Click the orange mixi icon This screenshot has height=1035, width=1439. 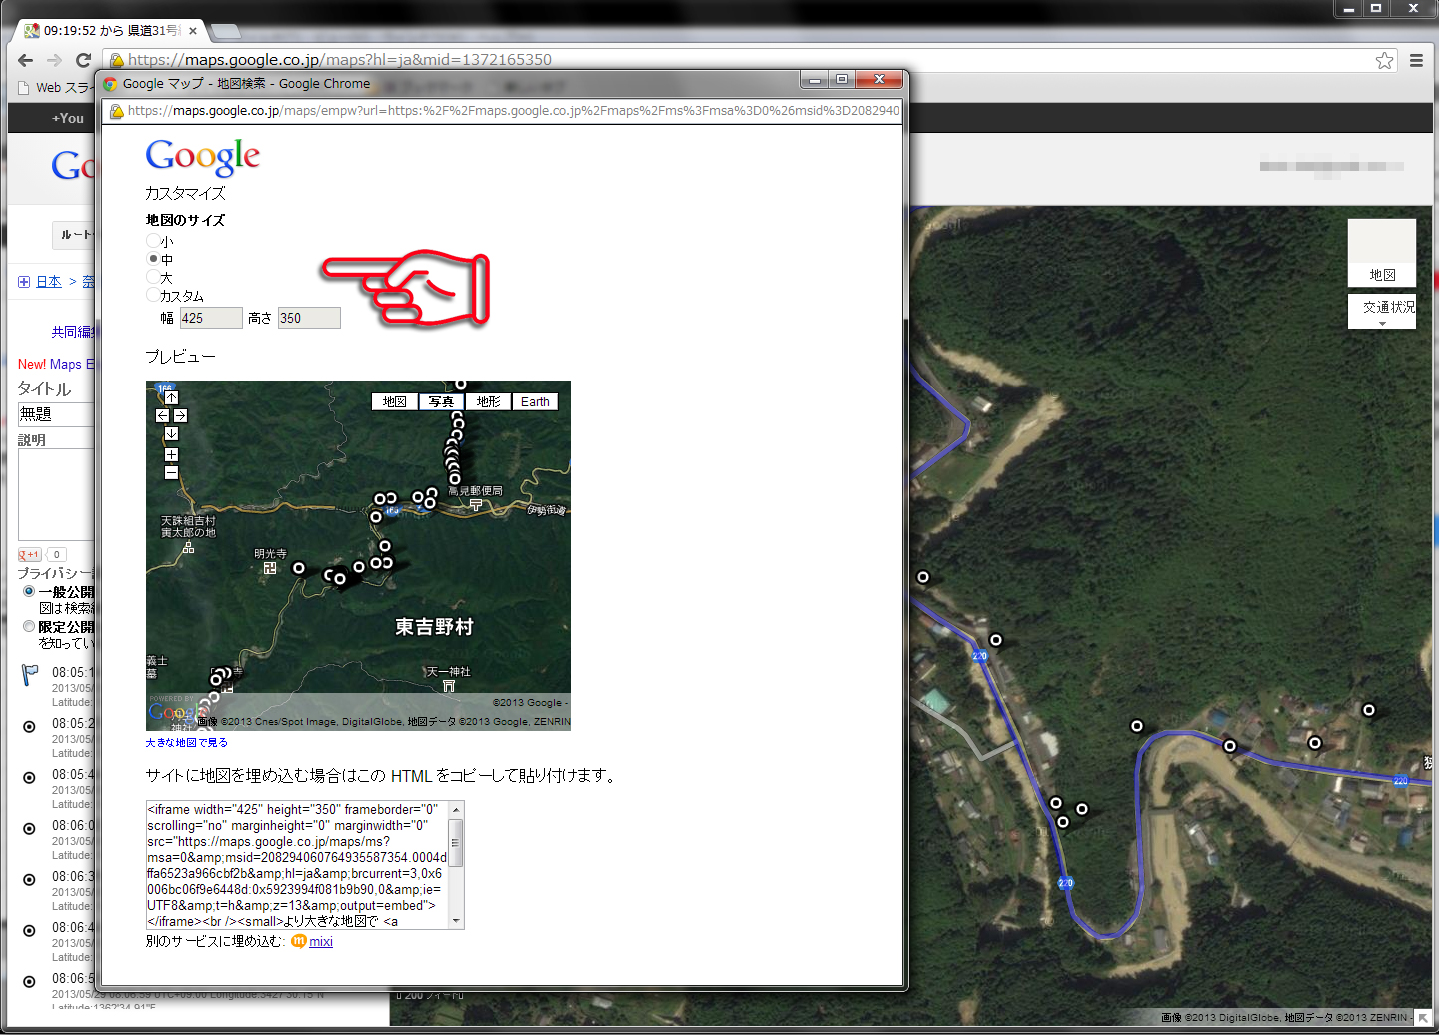pyautogui.click(x=298, y=941)
